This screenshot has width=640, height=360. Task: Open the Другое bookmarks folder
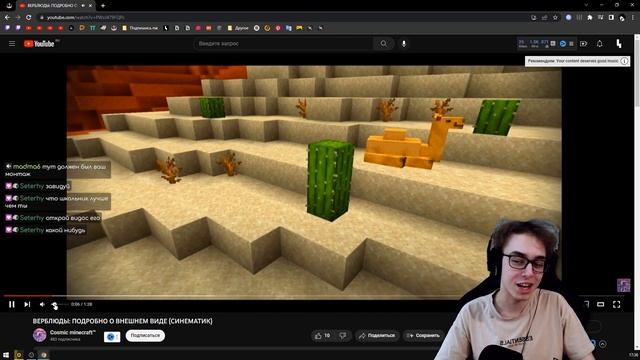pyautogui.click(x=238, y=28)
